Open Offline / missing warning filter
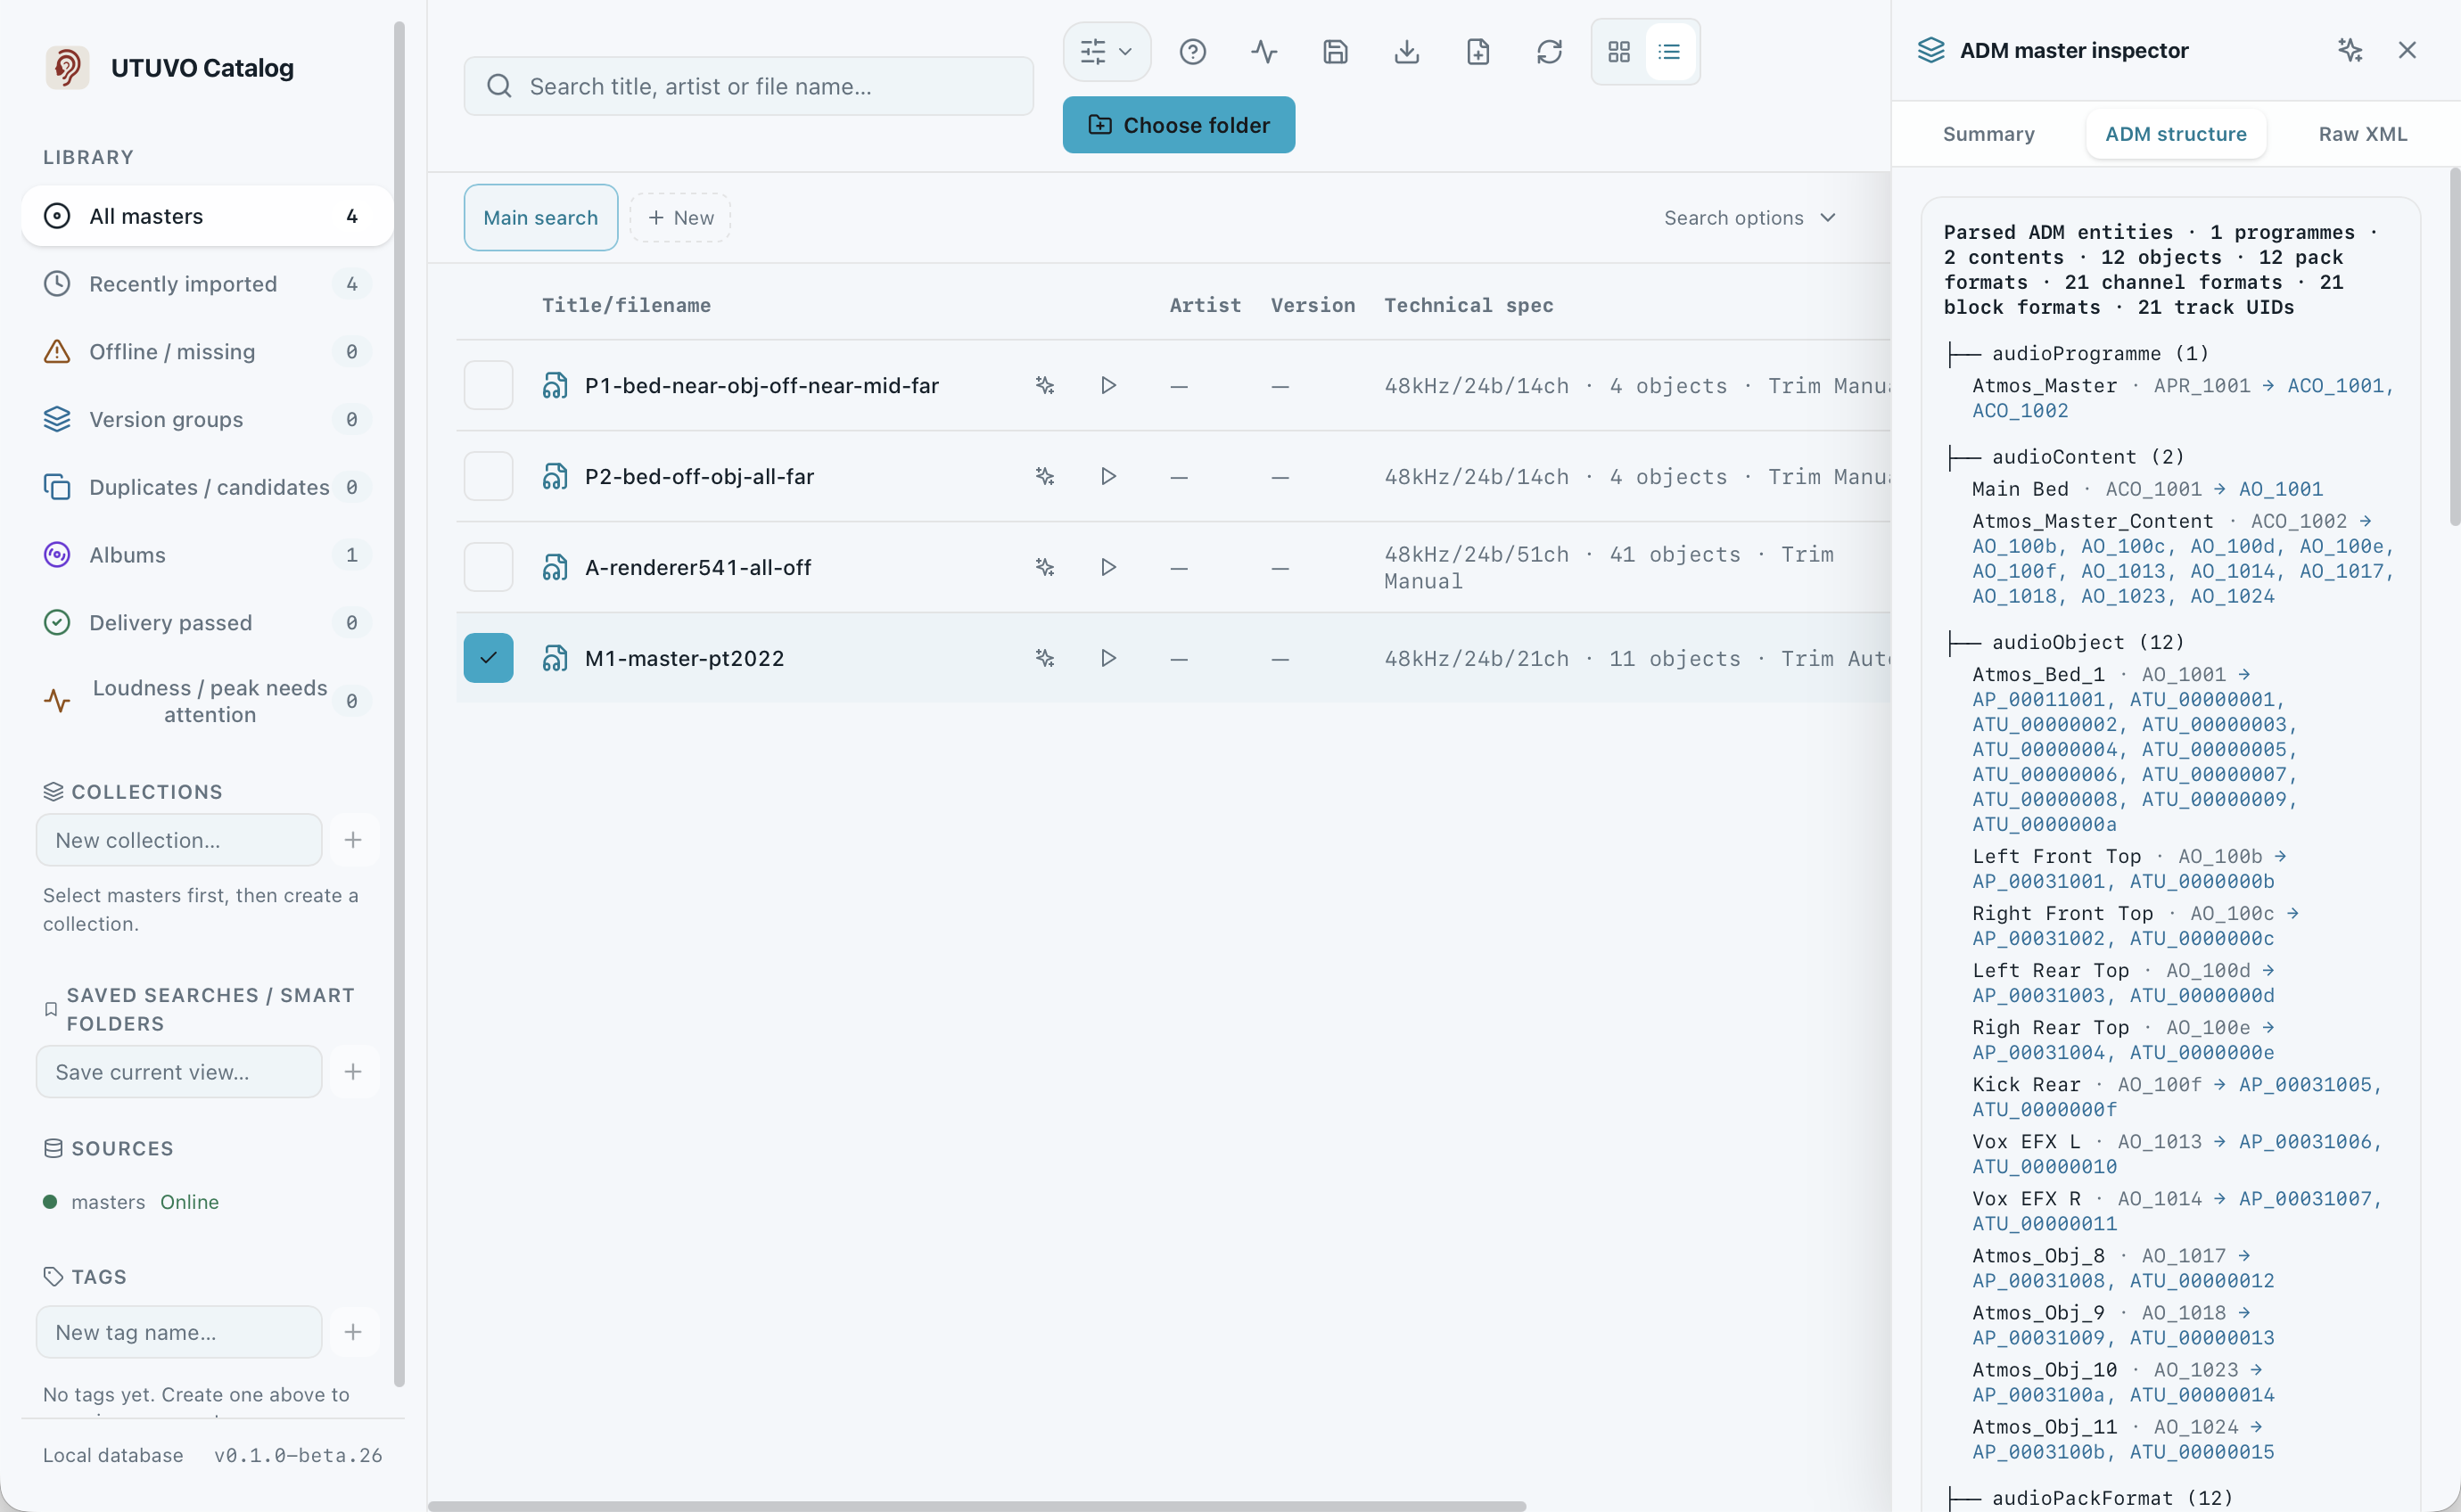Image resolution: width=2461 pixels, height=1512 pixels. pos(207,352)
